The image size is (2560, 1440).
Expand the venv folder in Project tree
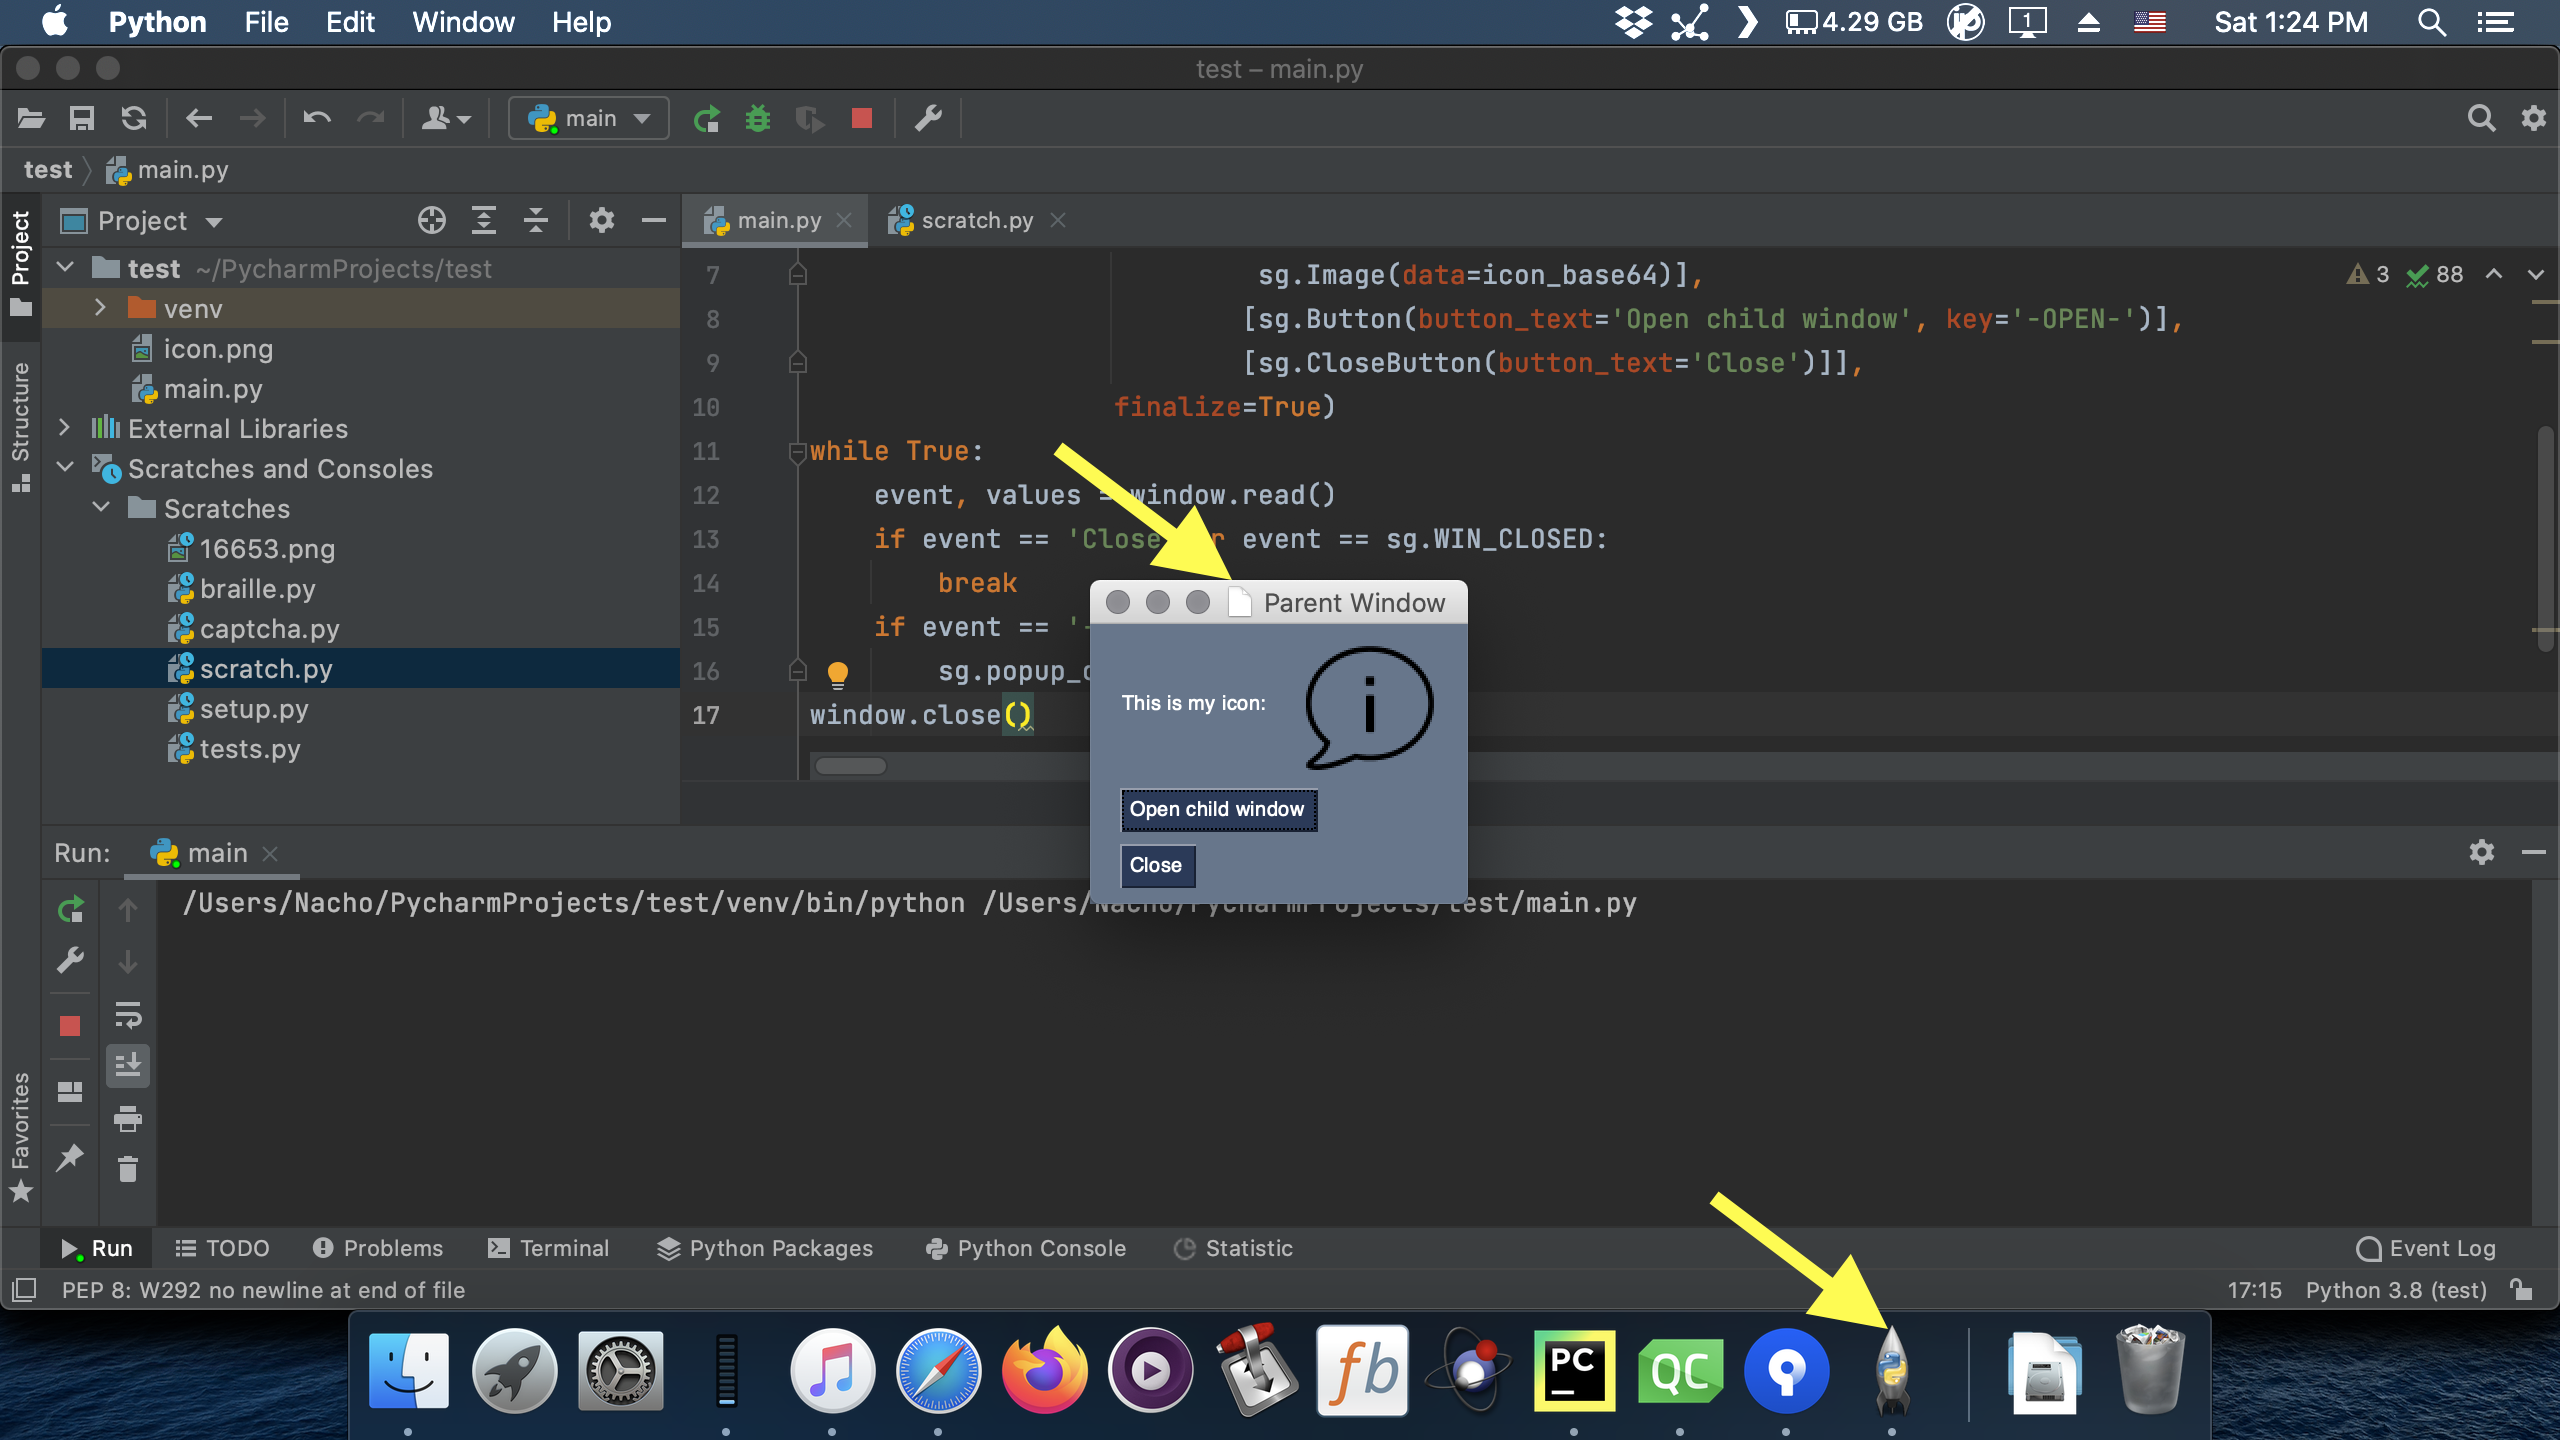(100, 308)
